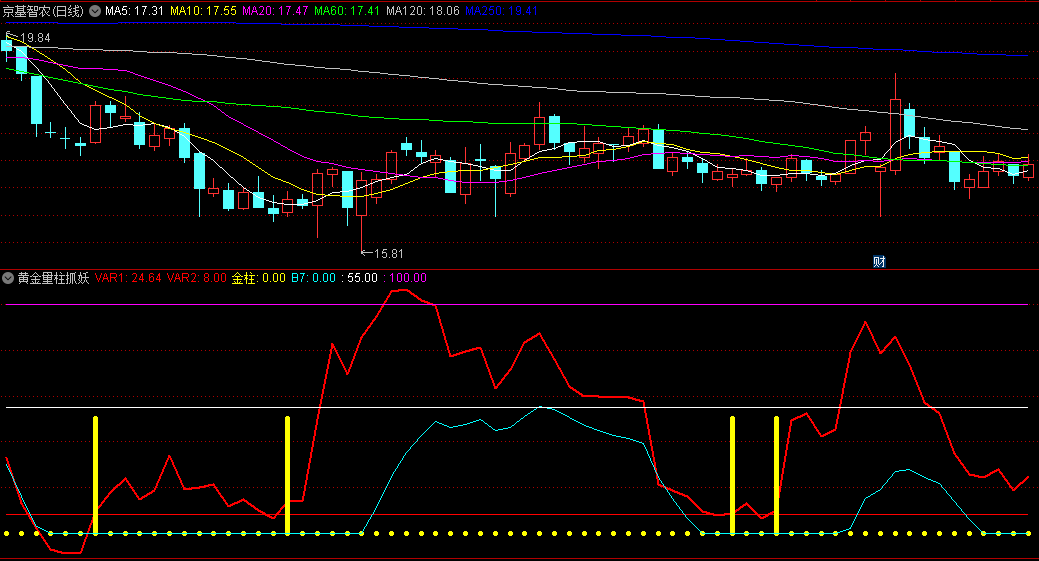Click the MA20: 17.47 label
1039x561 pixels.
[x=275, y=11]
